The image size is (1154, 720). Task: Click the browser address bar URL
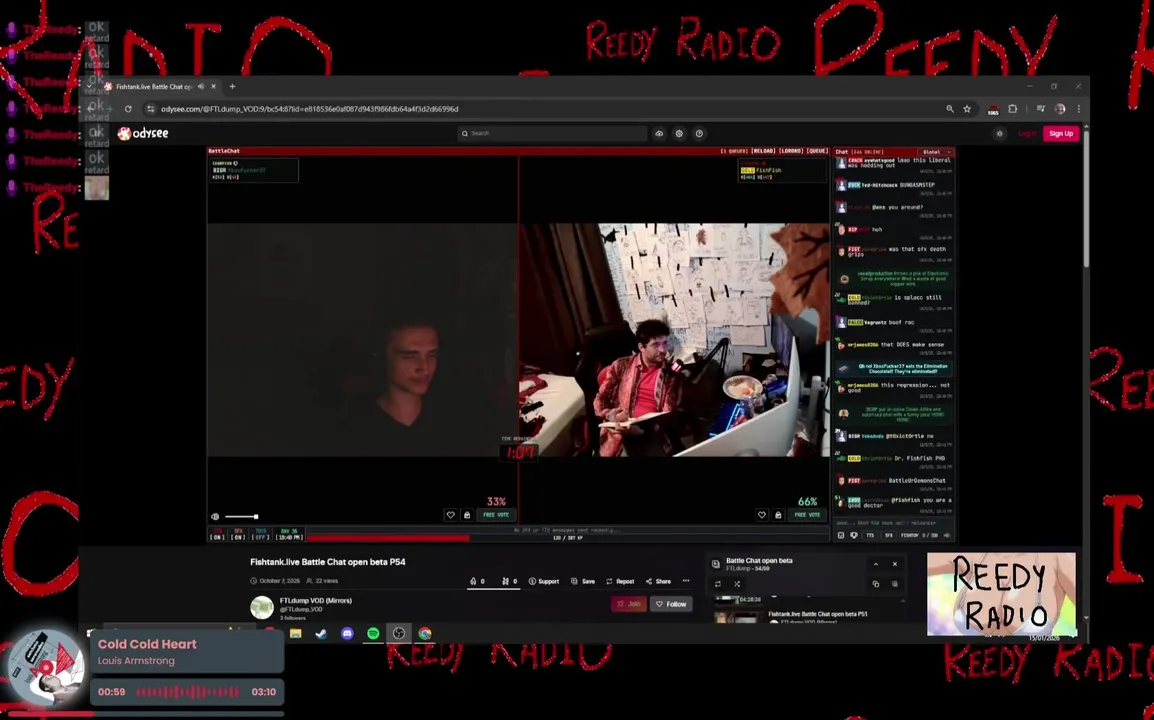pyautogui.click(x=310, y=109)
